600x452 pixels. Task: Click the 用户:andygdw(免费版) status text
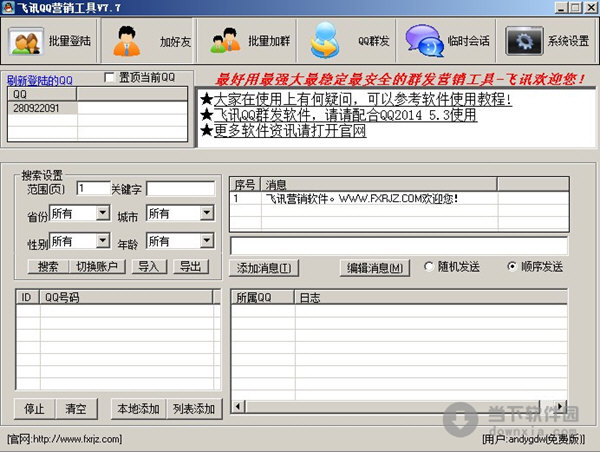(534, 439)
